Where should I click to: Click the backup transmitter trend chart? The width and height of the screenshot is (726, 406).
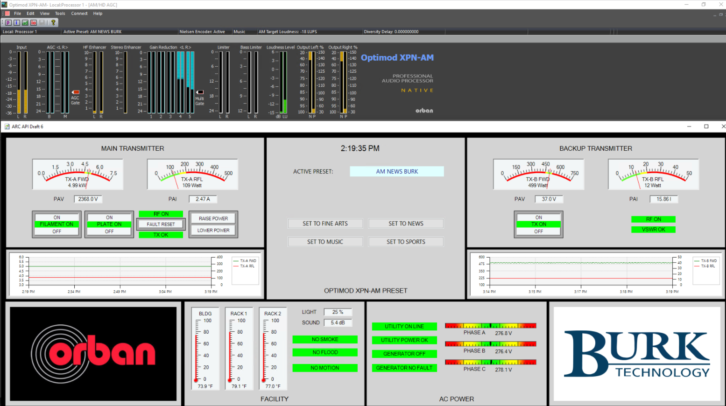pyautogui.click(x=595, y=274)
